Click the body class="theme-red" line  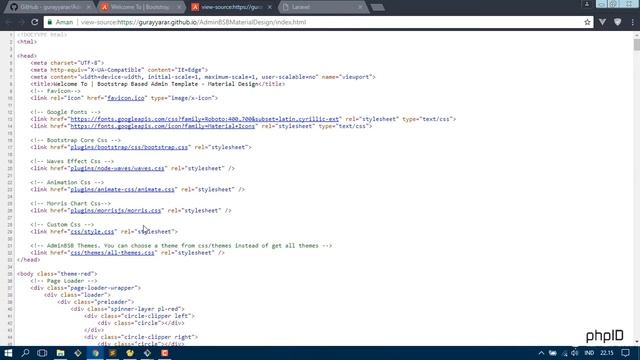[x=57, y=274]
